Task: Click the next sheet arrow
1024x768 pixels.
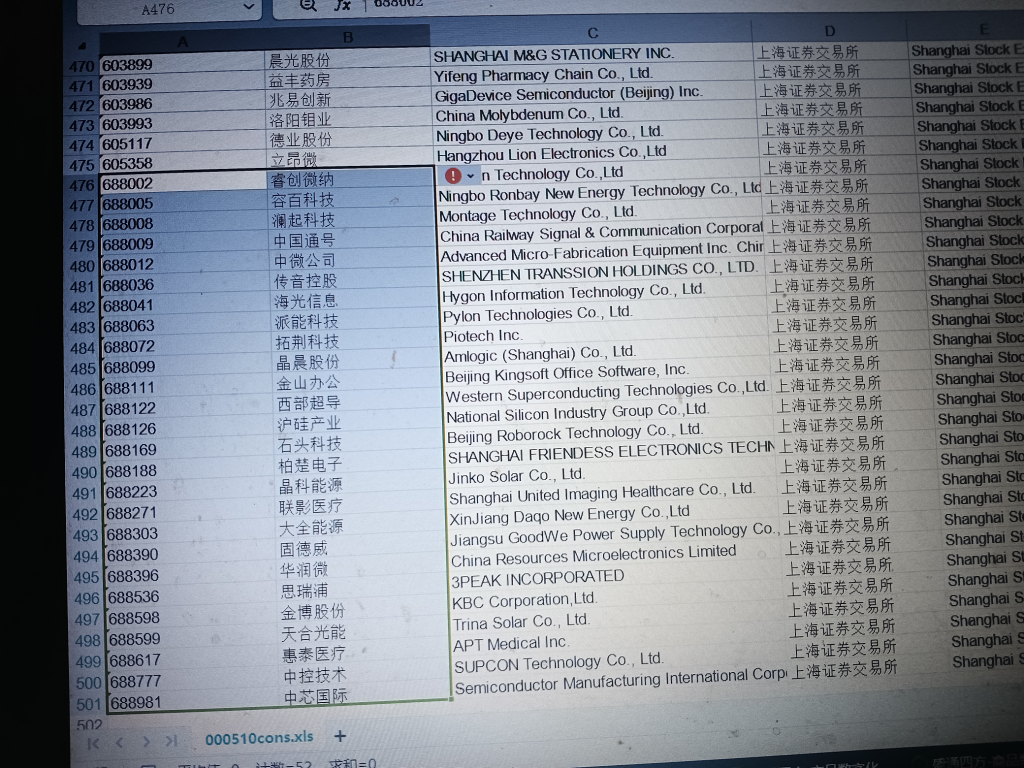Action: [146, 742]
